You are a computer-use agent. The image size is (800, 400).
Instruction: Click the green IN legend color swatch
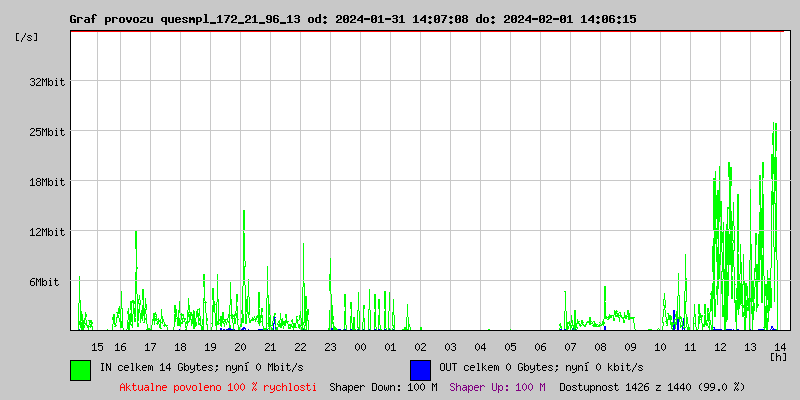coord(80,369)
